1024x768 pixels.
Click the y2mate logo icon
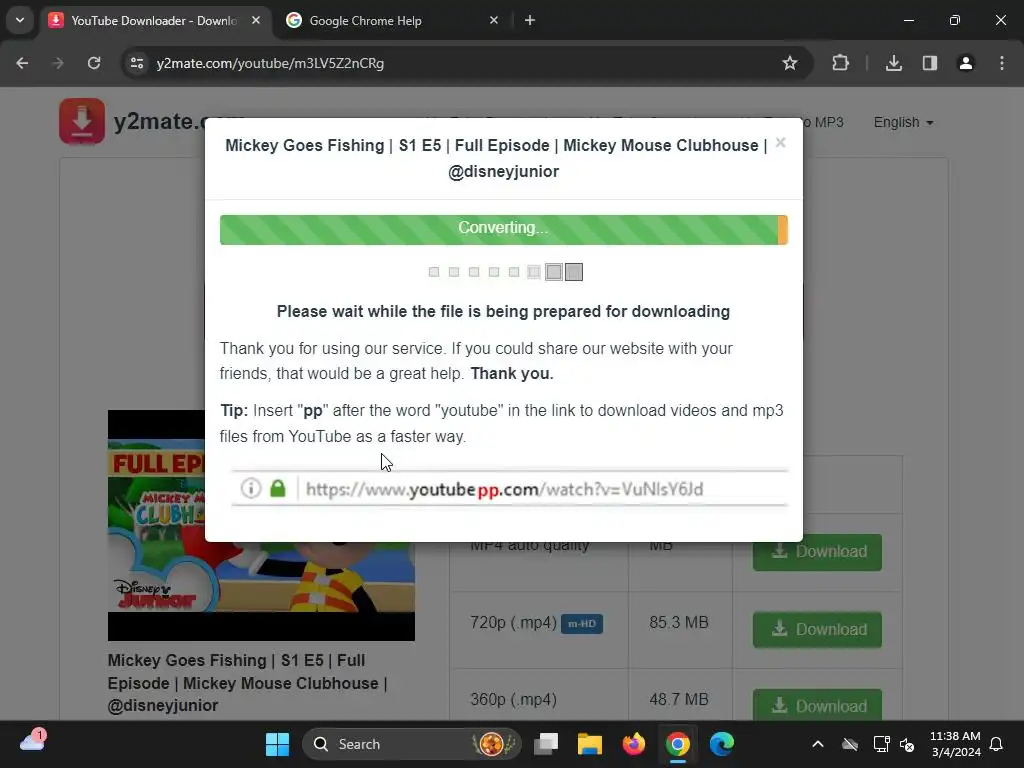[82, 121]
